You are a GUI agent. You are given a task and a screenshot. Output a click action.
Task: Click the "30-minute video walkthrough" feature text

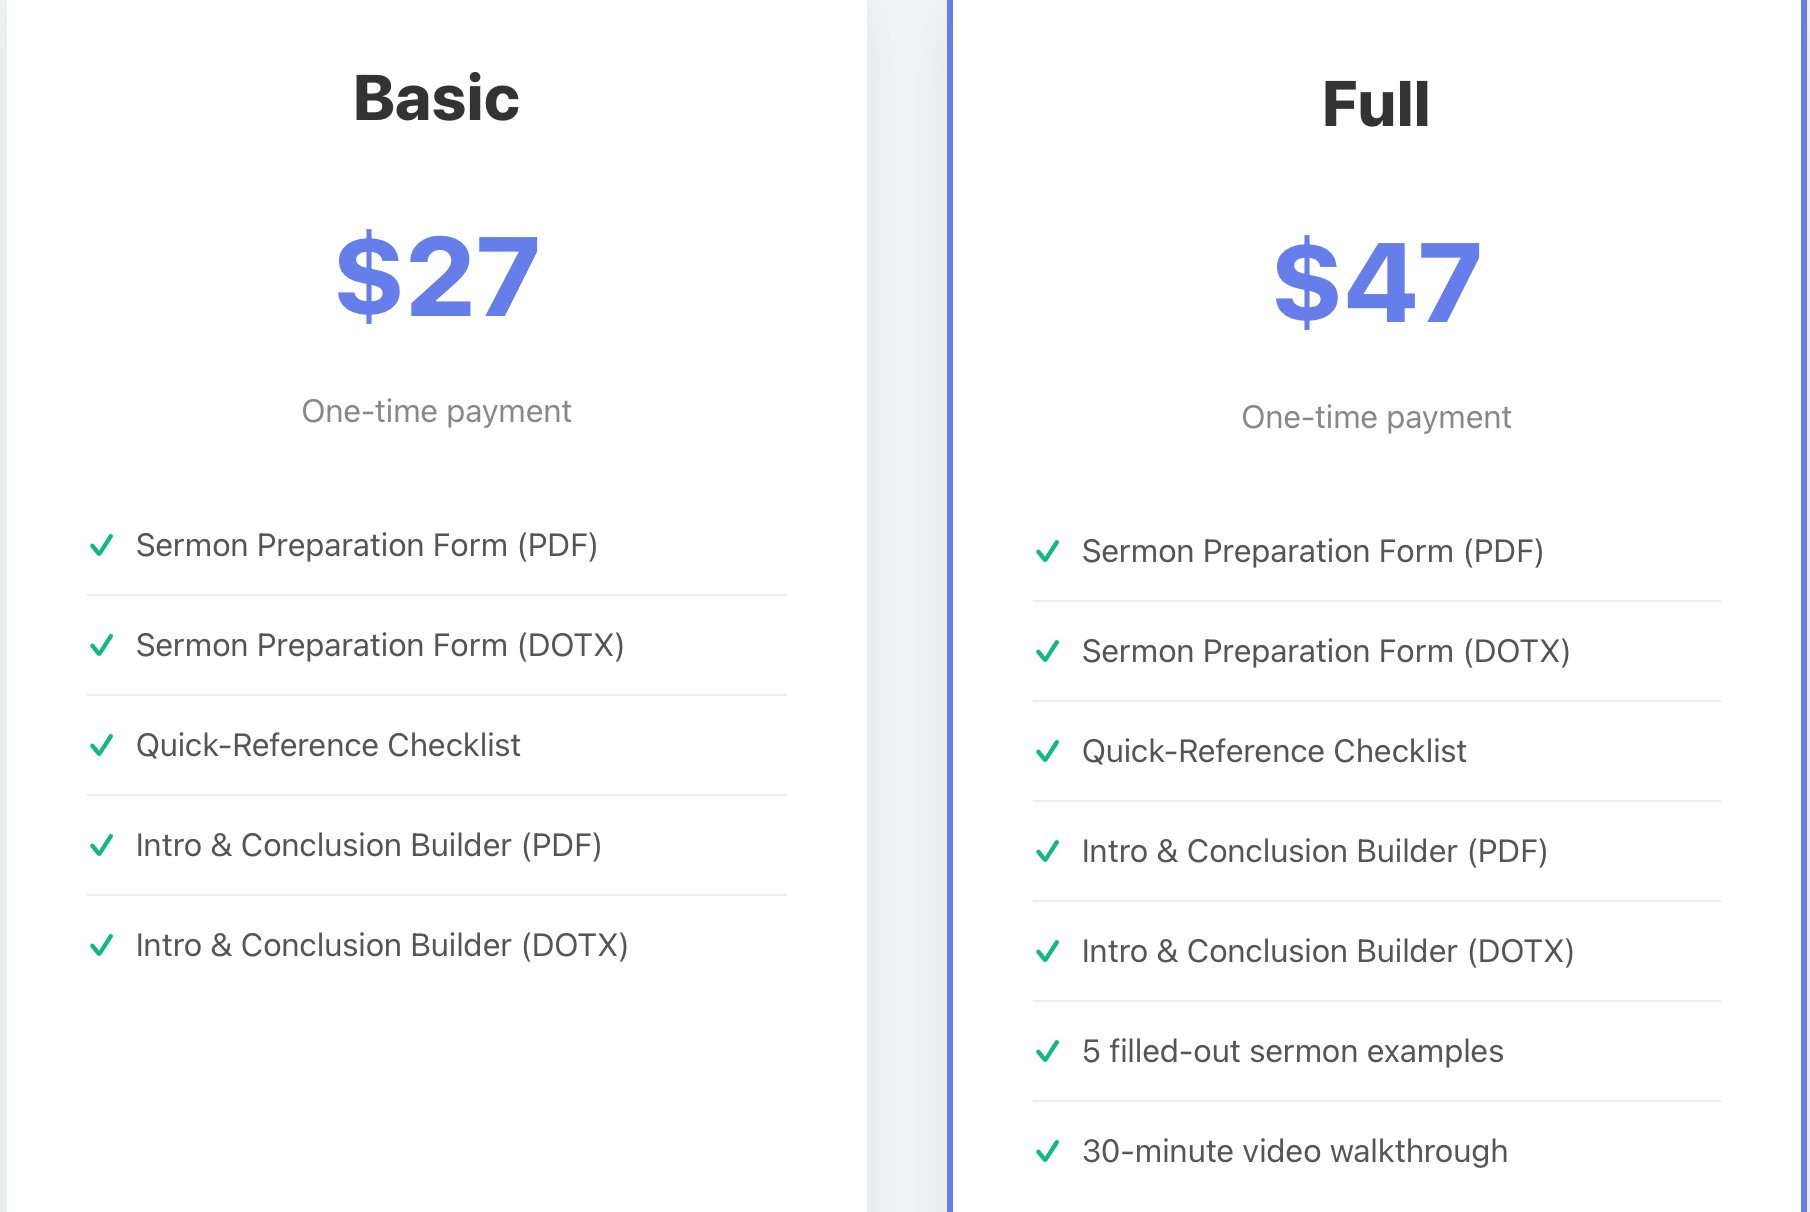coord(1294,1151)
